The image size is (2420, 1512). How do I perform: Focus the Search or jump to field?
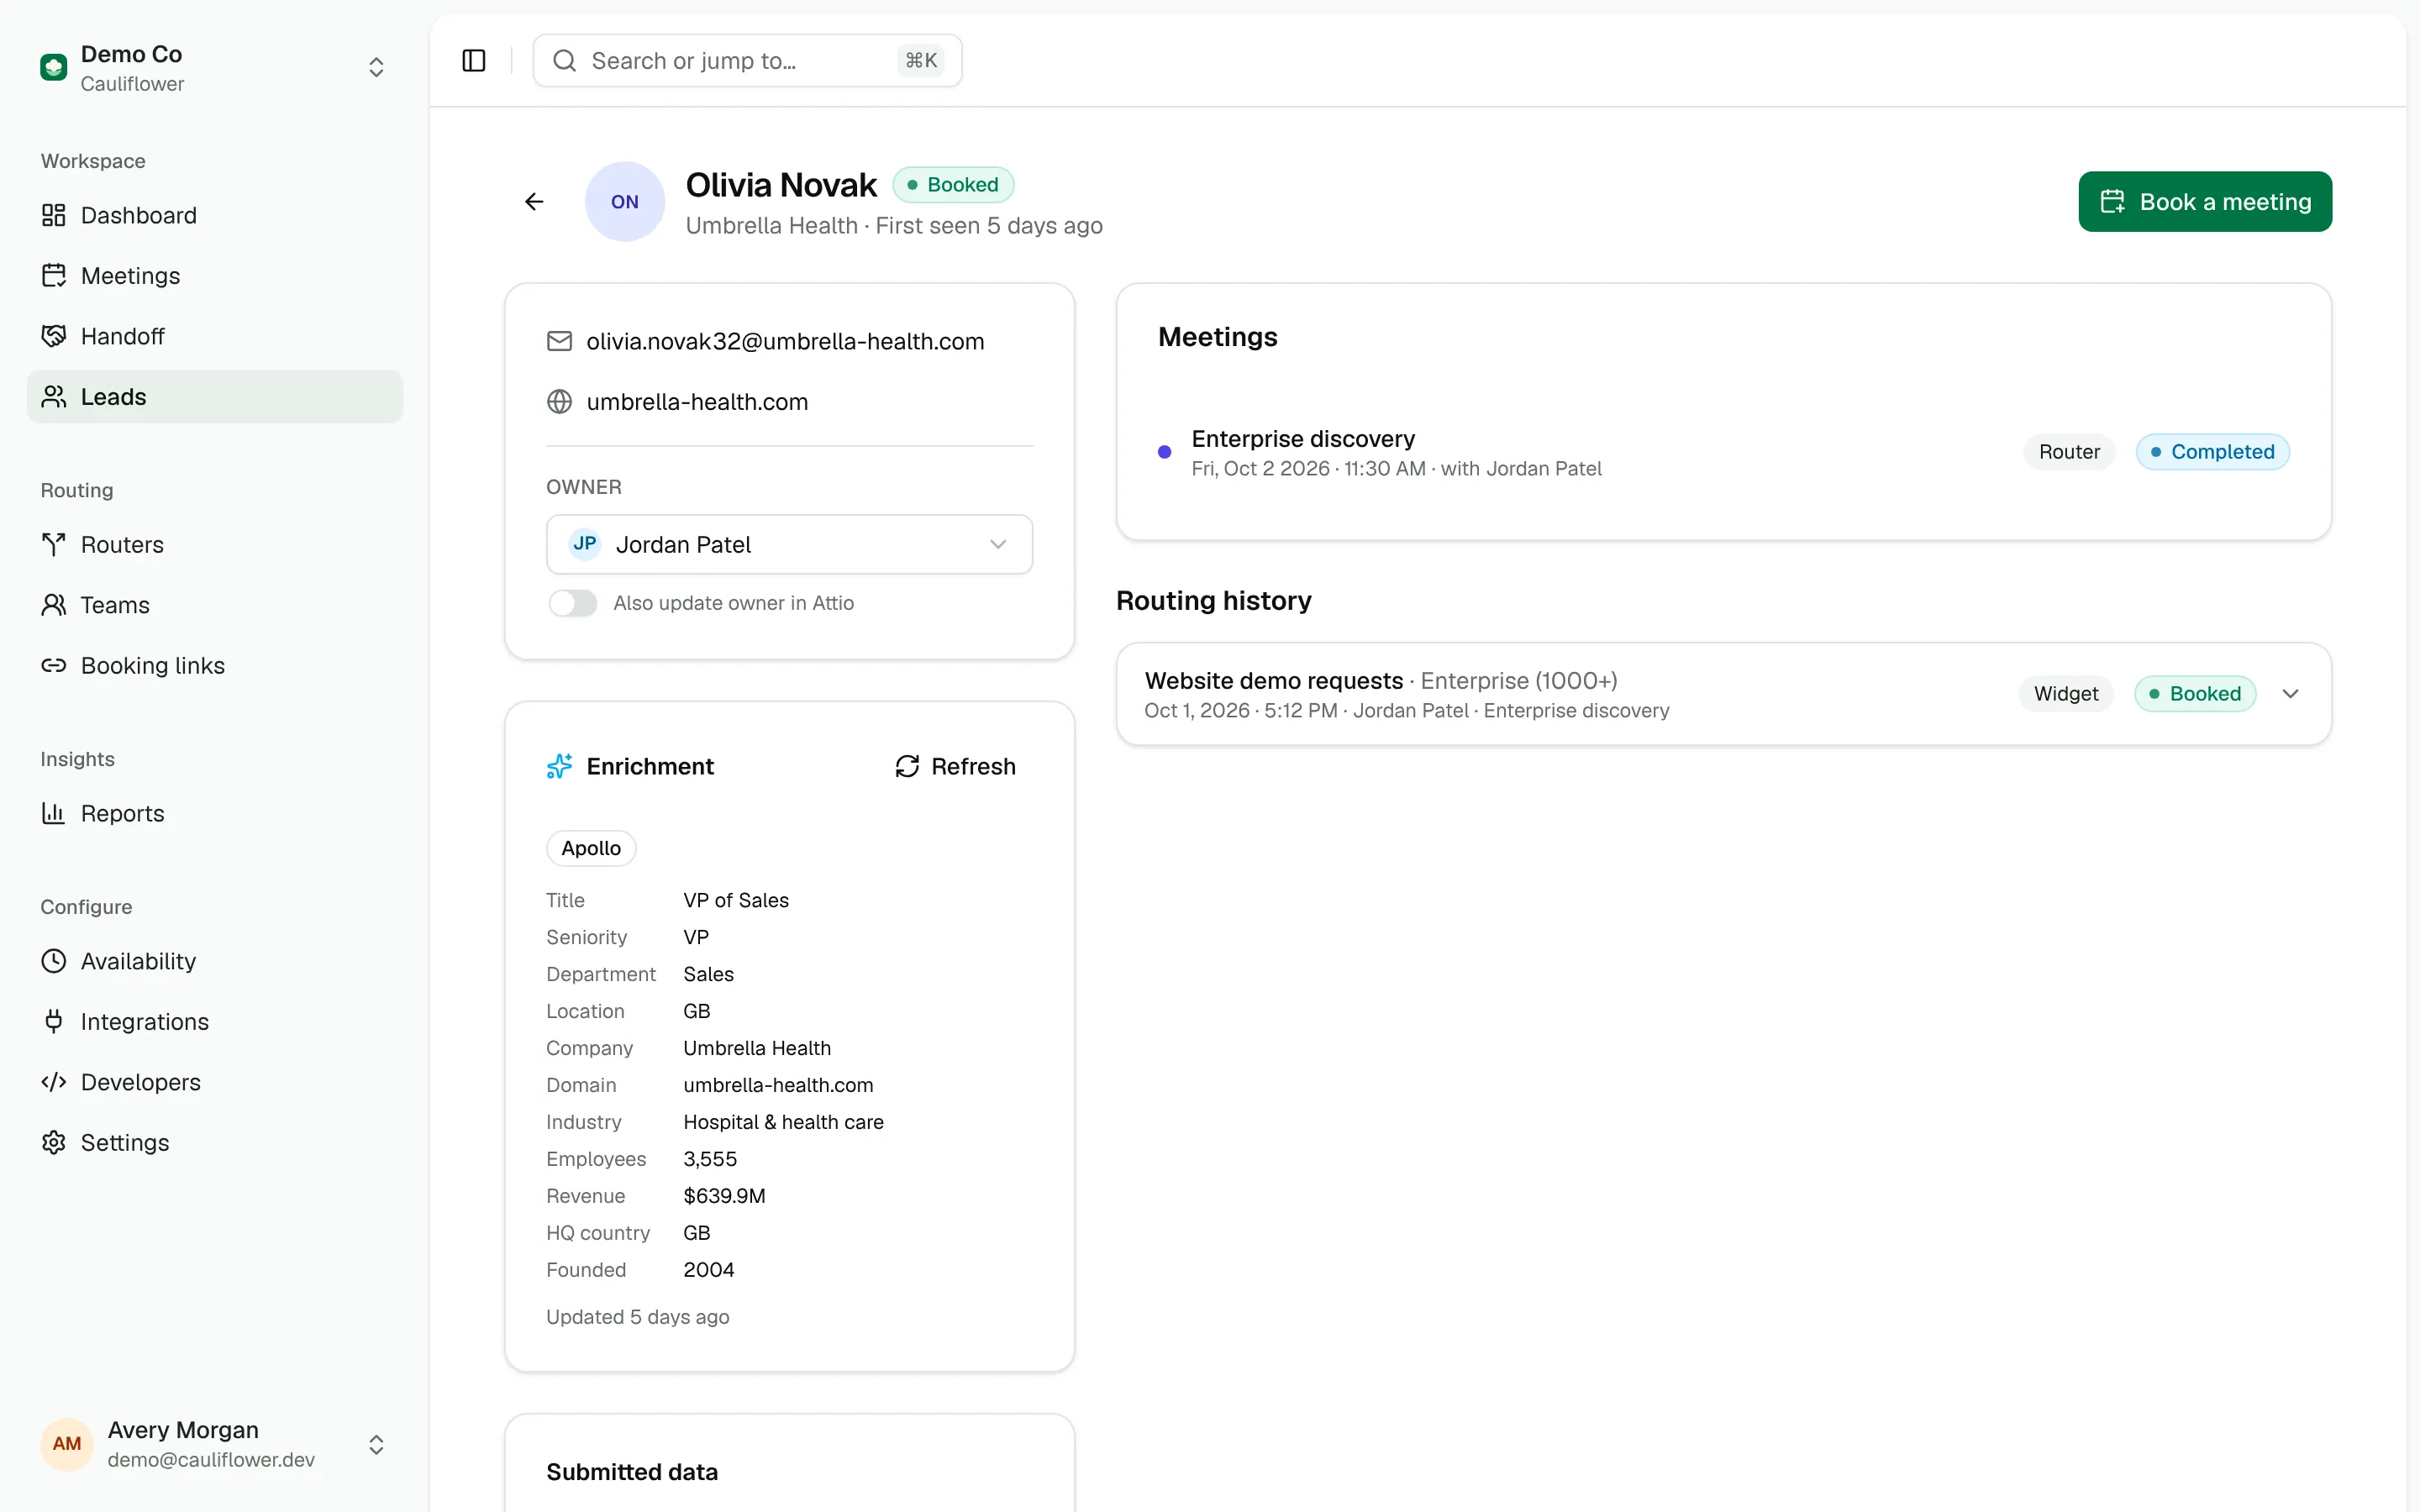click(747, 61)
